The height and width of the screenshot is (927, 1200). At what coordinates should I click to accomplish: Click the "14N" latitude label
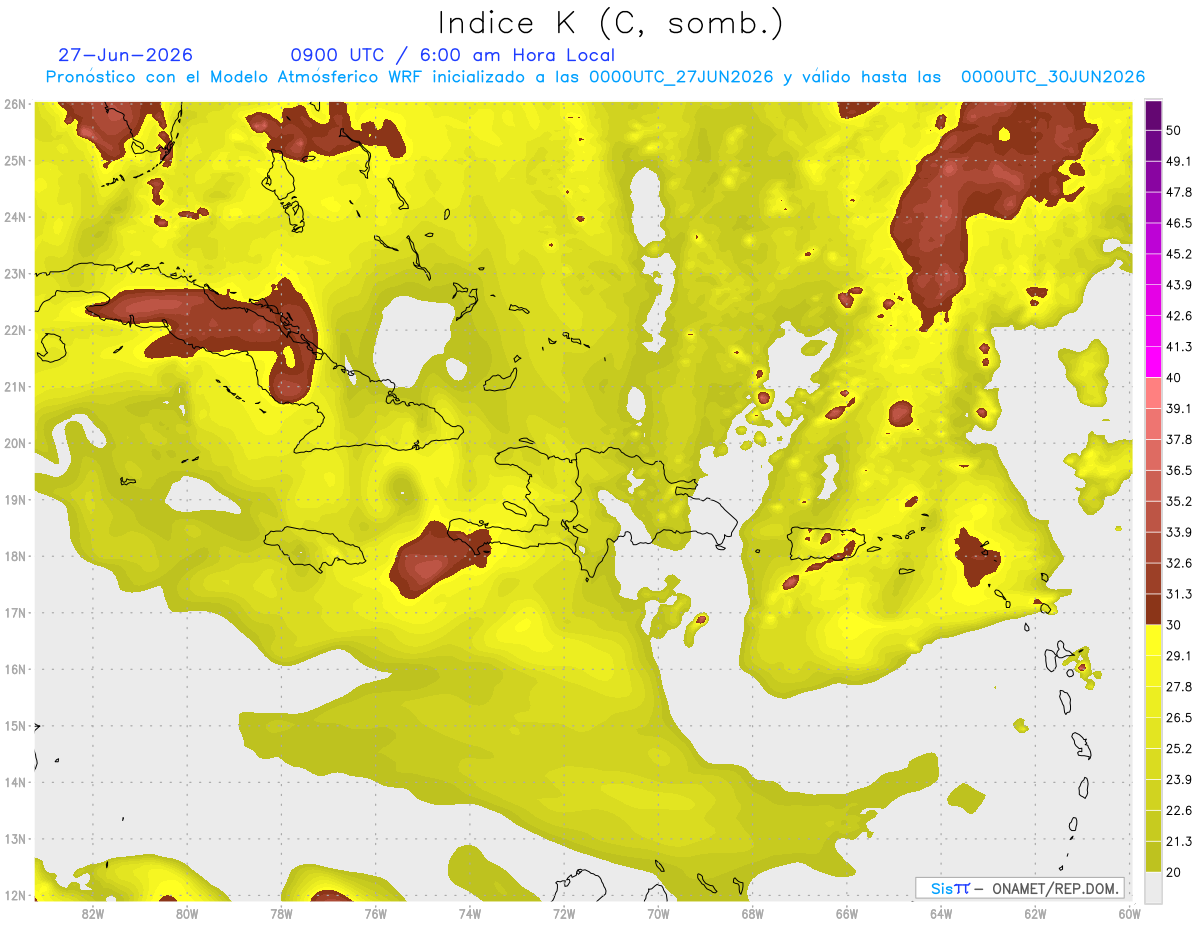(x=15, y=782)
